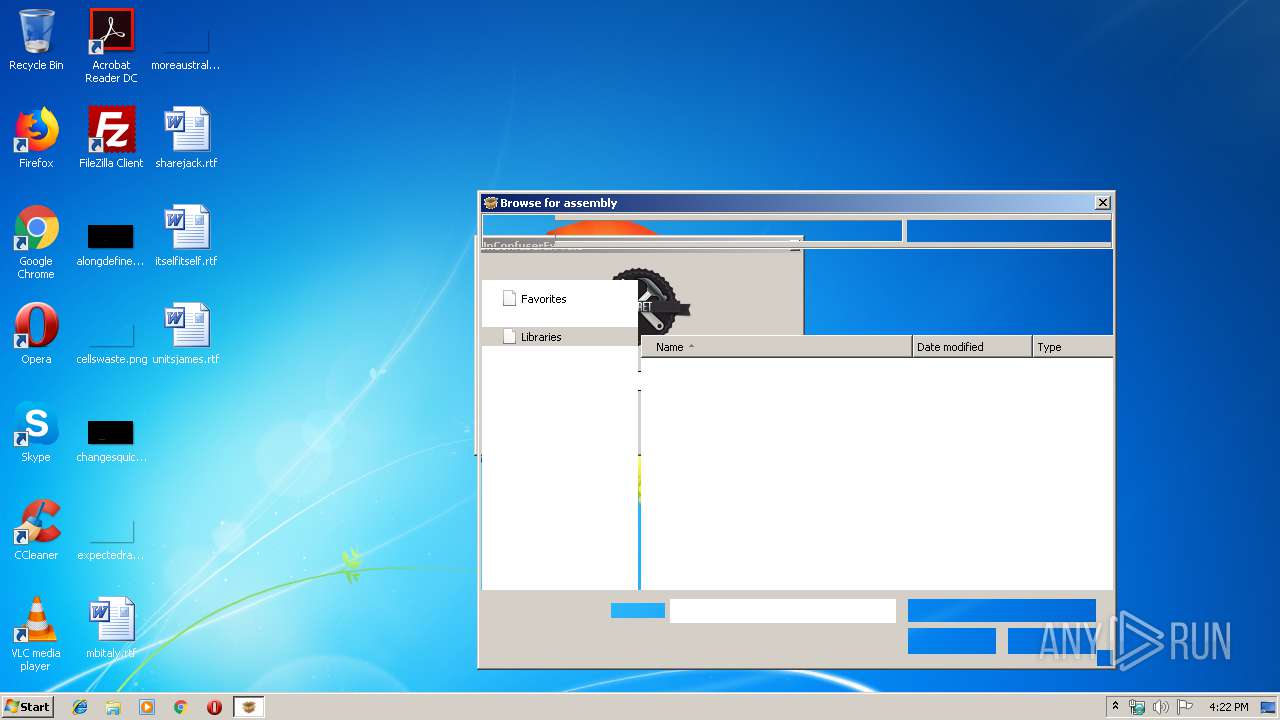Open the volume tray icon

coord(1161,707)
